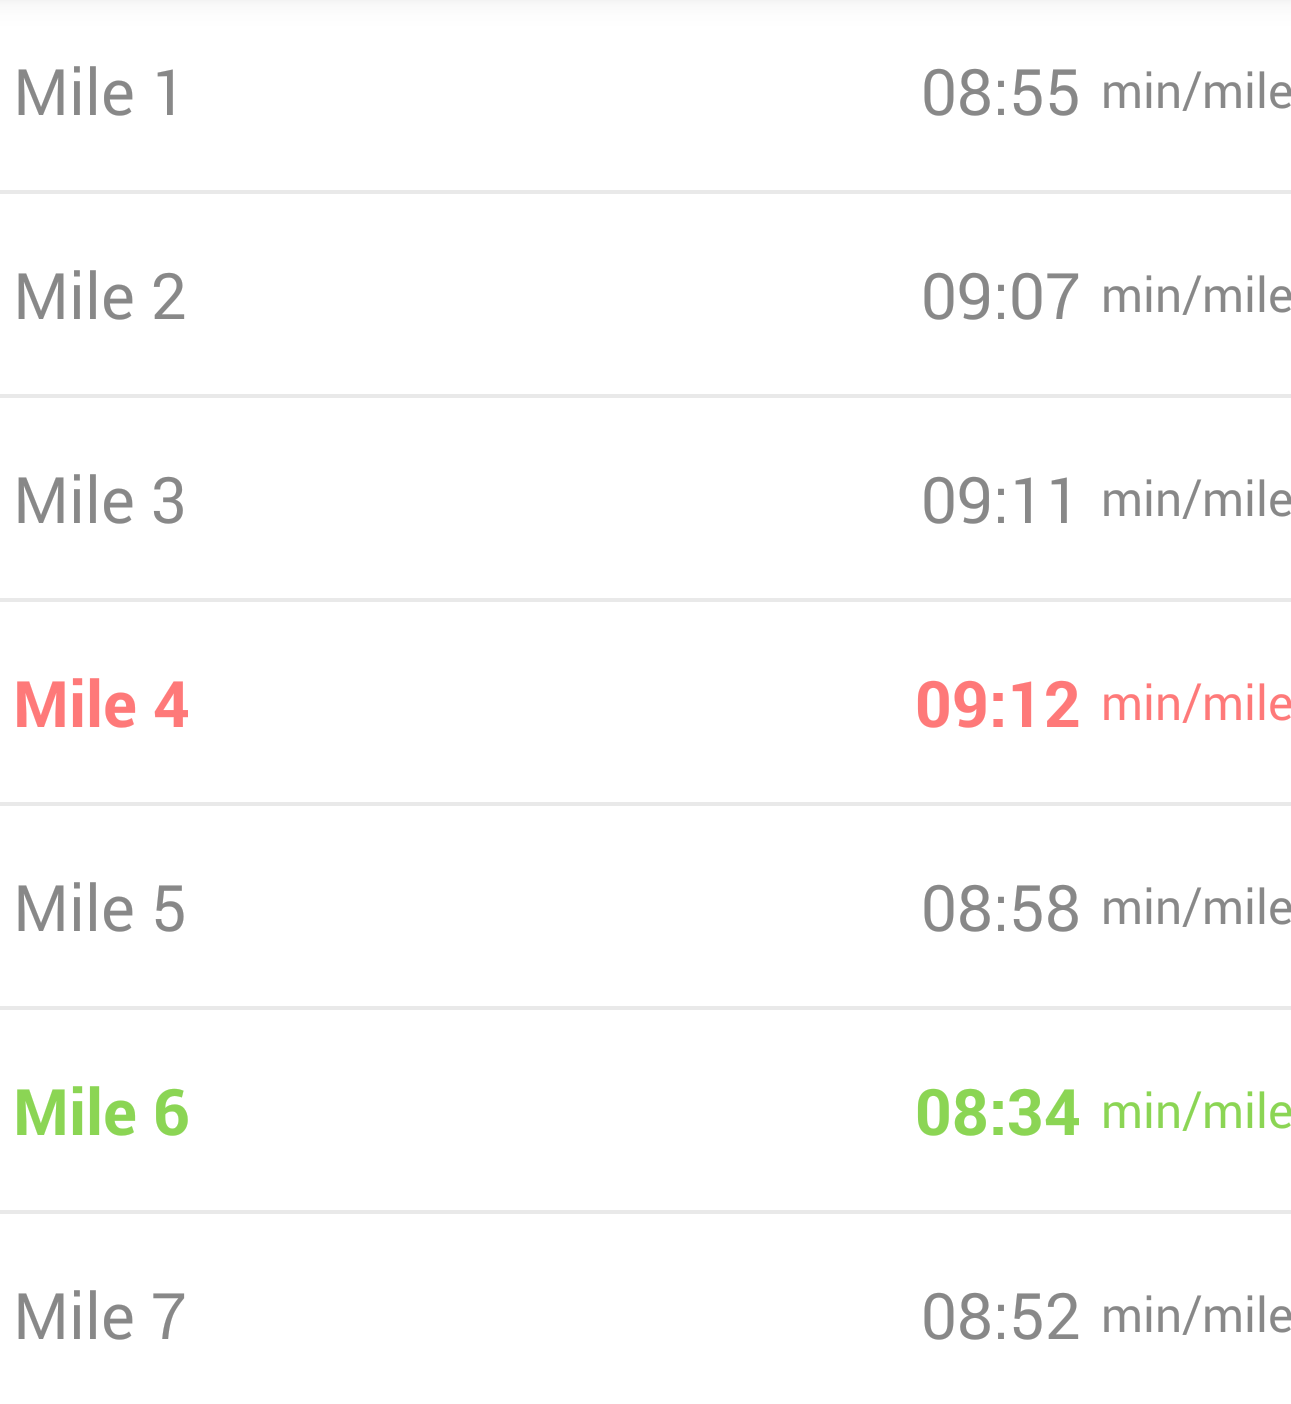Select the 08:55 pace value
Screen dimensions: 1291x1404
coord(1000,93)
